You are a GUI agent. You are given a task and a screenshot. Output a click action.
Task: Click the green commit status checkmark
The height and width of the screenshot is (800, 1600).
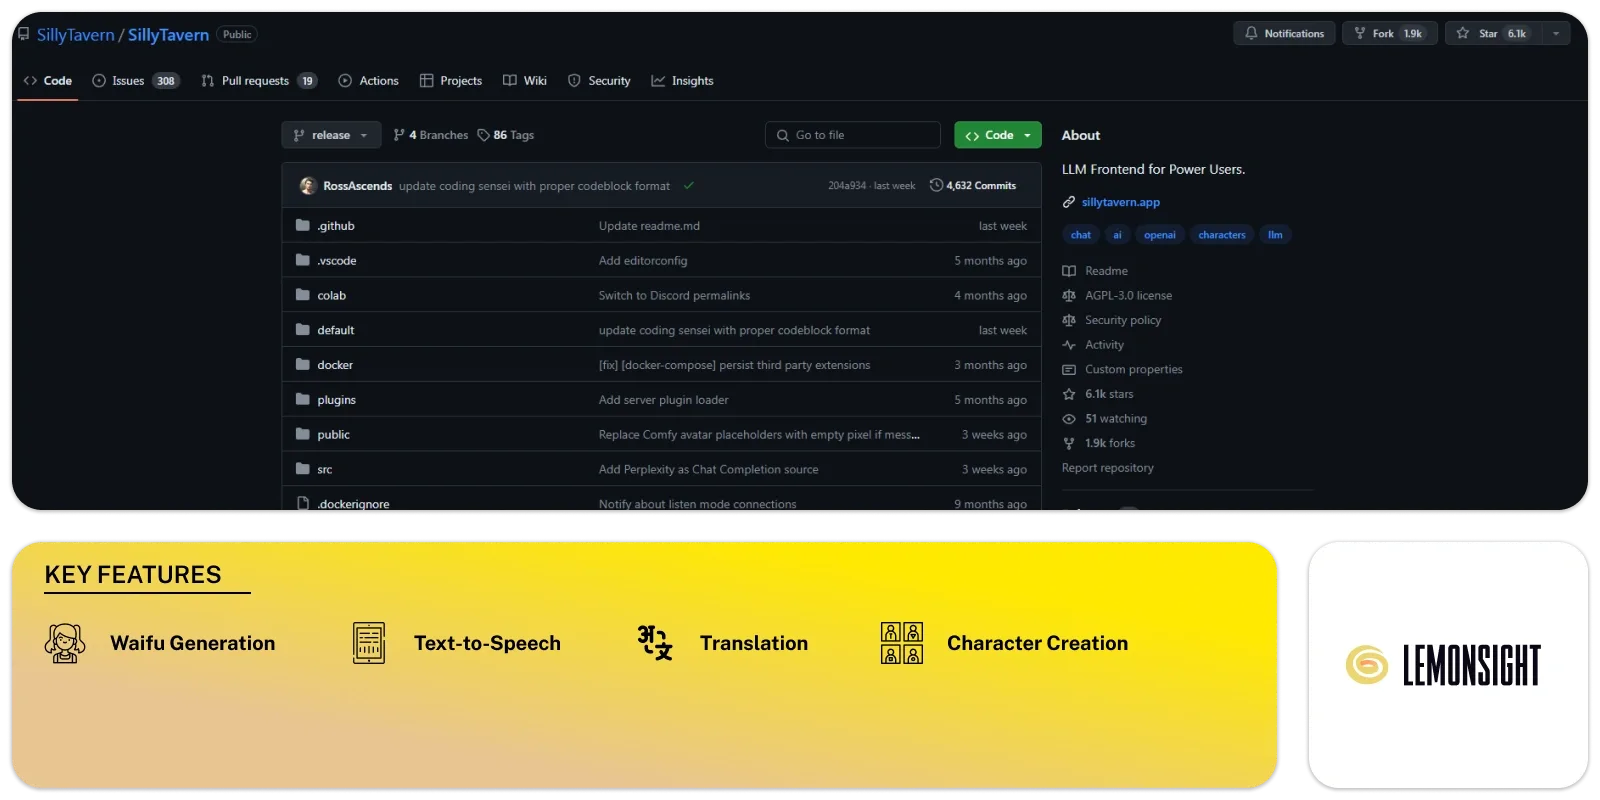coord(689,186)
